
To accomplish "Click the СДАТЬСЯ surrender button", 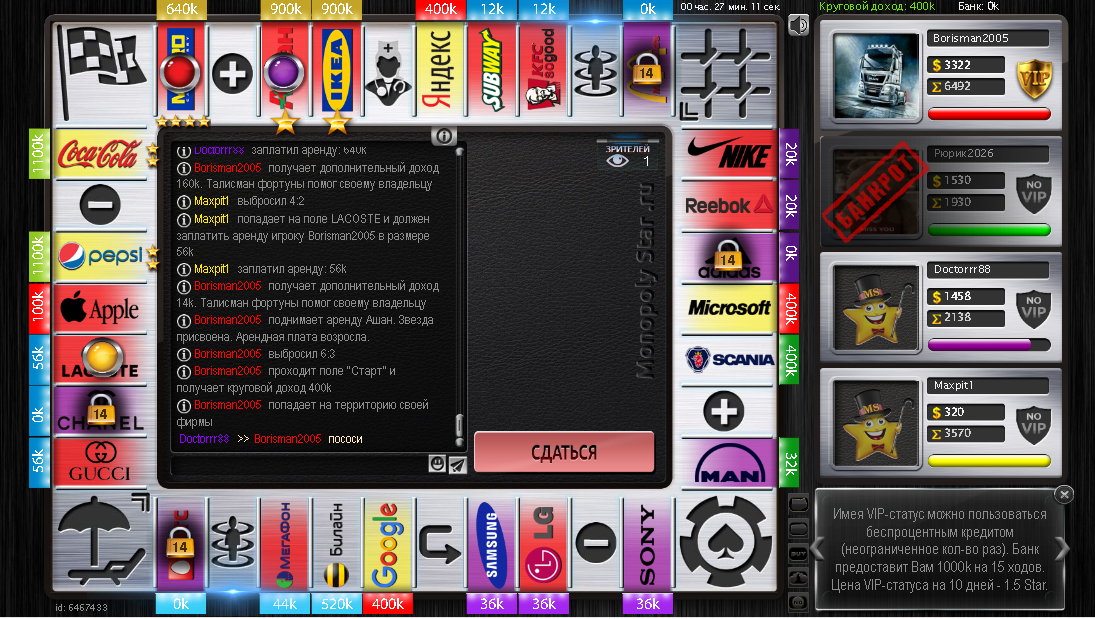I will click(564, 452).
